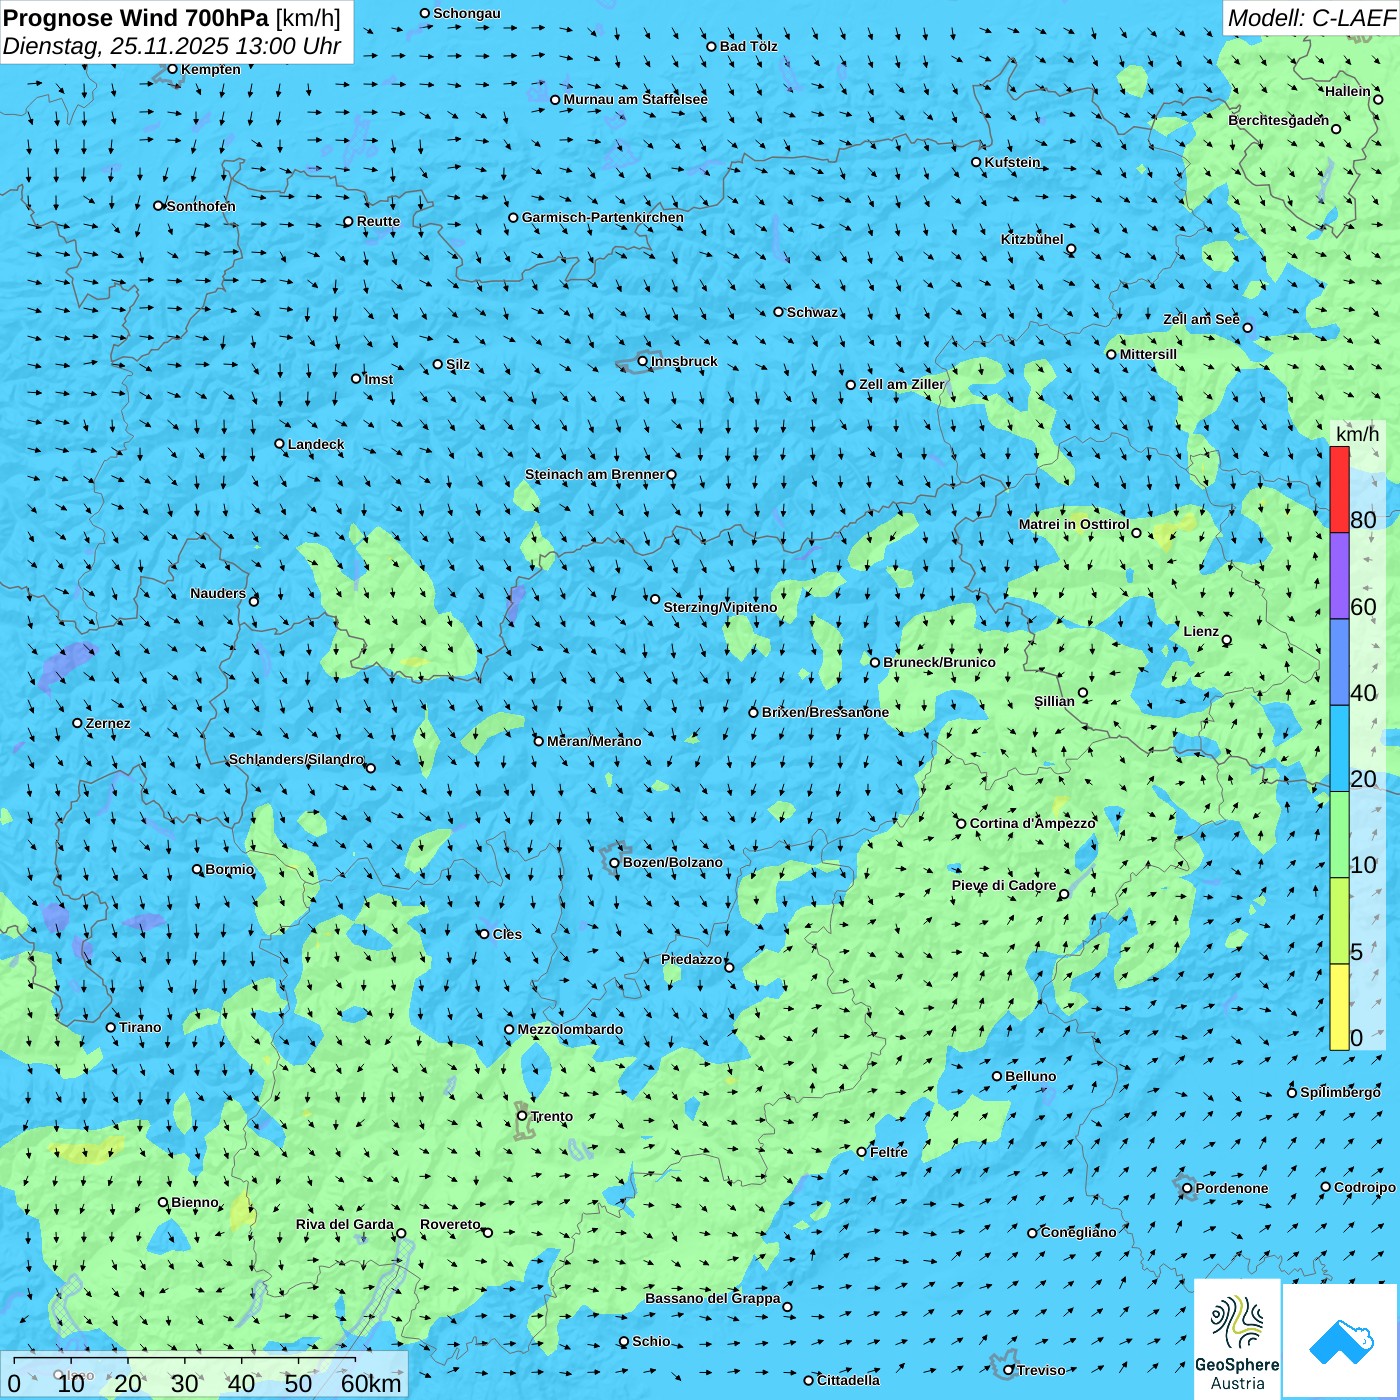Click the red 80 km/h legend color
Screen dimensions: 1400x1400
pos(1339,490)
